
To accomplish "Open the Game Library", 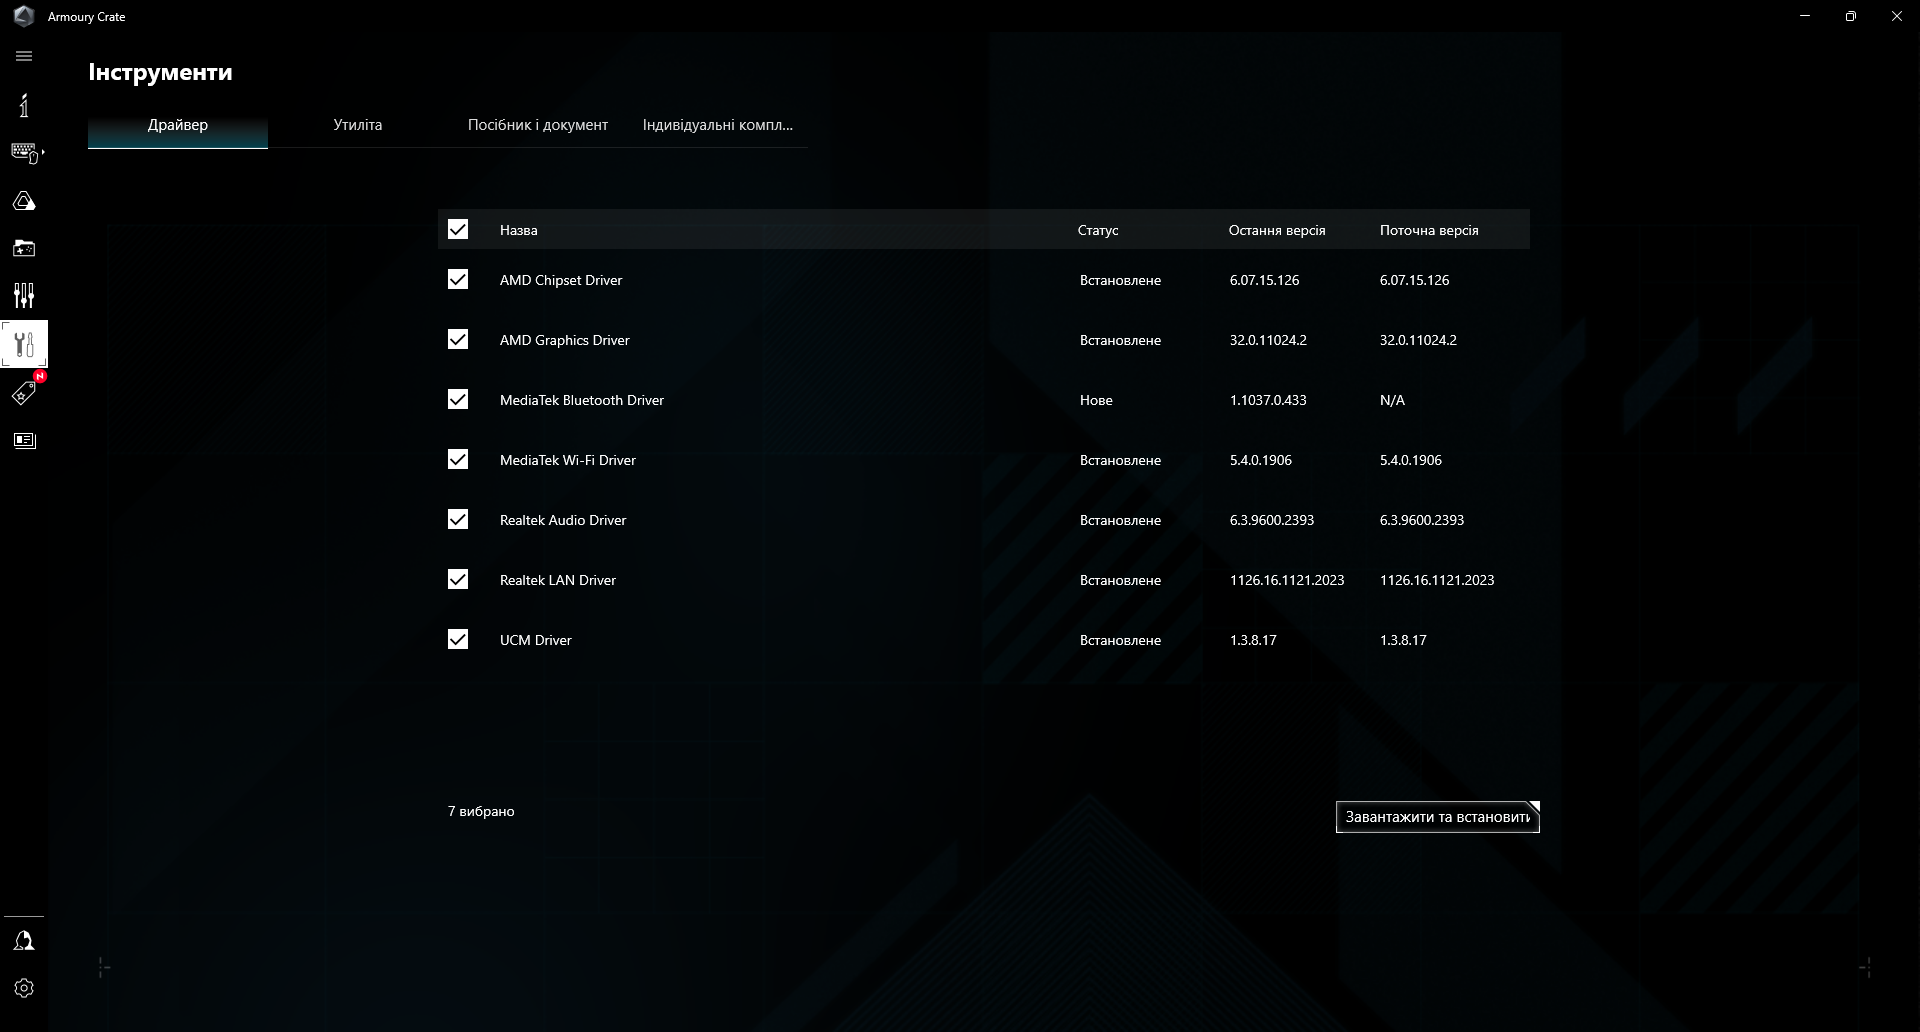I will (23, 248).
